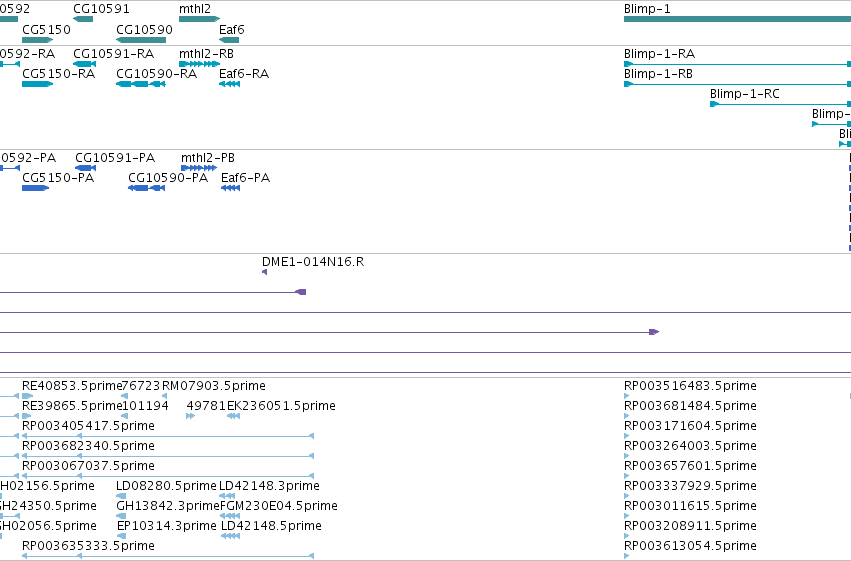This screenshot has height=561, width=851.
Task: Click the CG10590-PA protein label
Action: pyautogui.click(x=168, y=178)
